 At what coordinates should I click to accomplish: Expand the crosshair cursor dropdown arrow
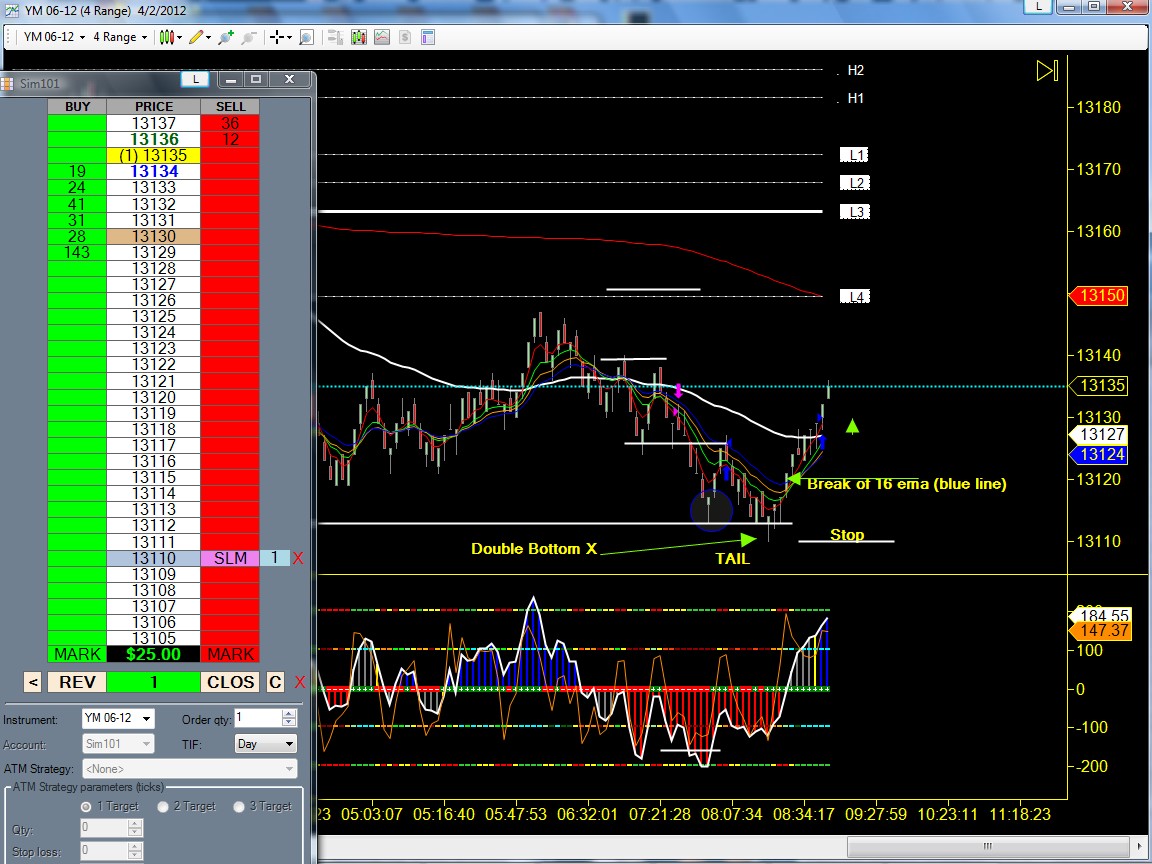tap(289, 37)
